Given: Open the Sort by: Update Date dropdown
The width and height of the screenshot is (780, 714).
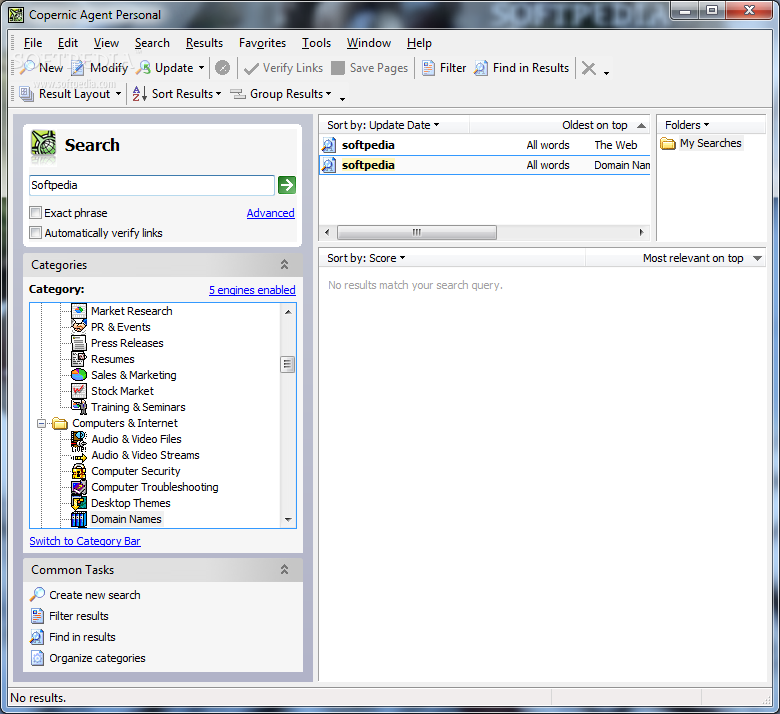Looking at the screenshot, I should [383, 125].
